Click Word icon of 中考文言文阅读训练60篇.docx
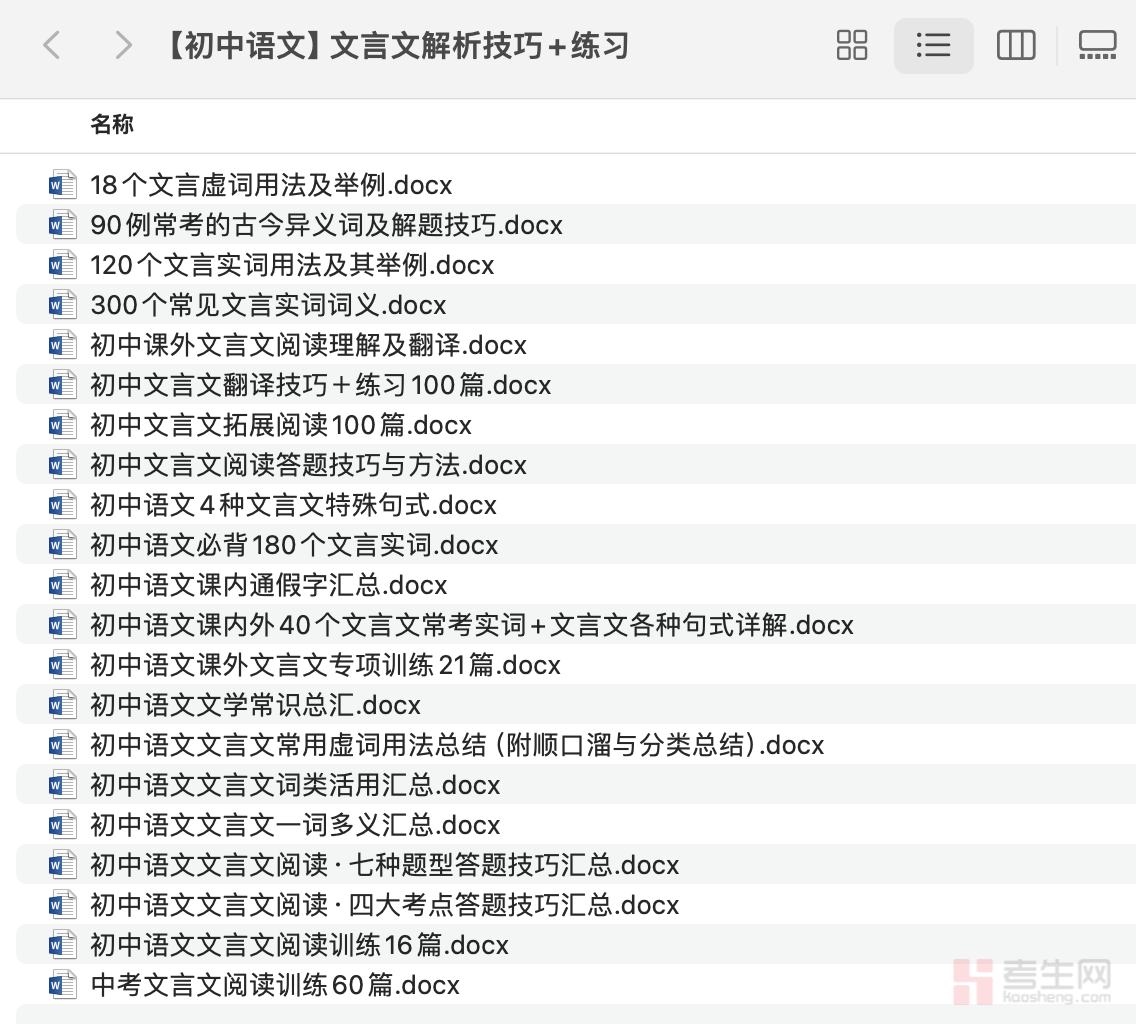The width and height of the screenshot is (1136, 1024). coord(63,985)
